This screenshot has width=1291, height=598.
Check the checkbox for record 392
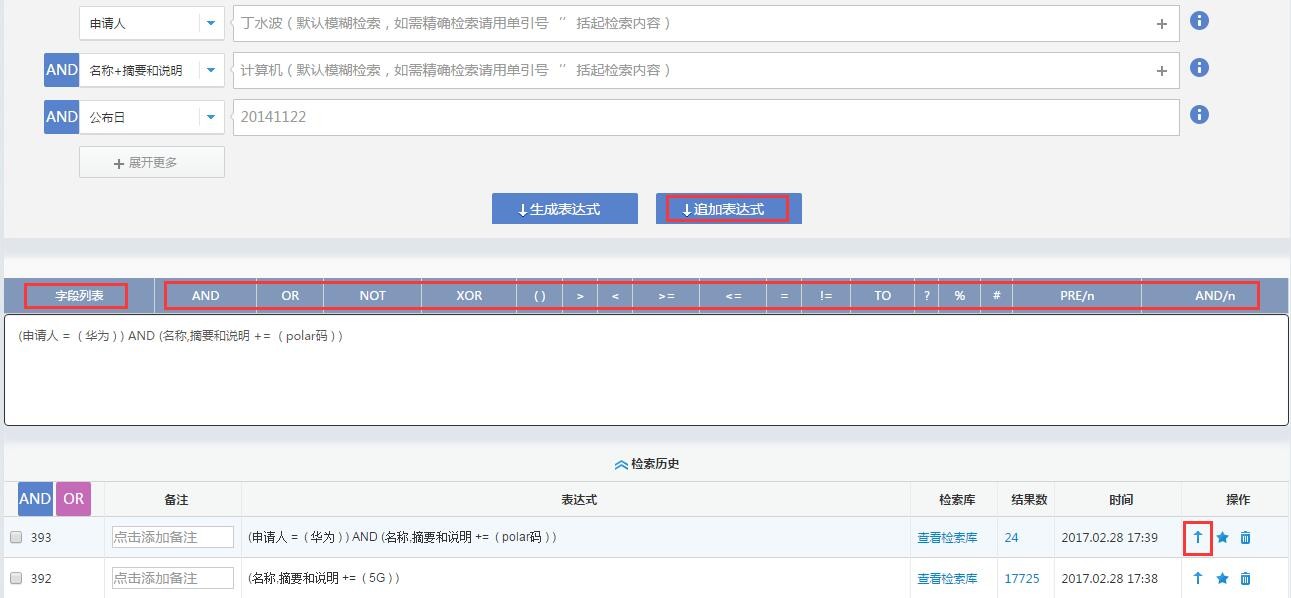tap(16, 578)
